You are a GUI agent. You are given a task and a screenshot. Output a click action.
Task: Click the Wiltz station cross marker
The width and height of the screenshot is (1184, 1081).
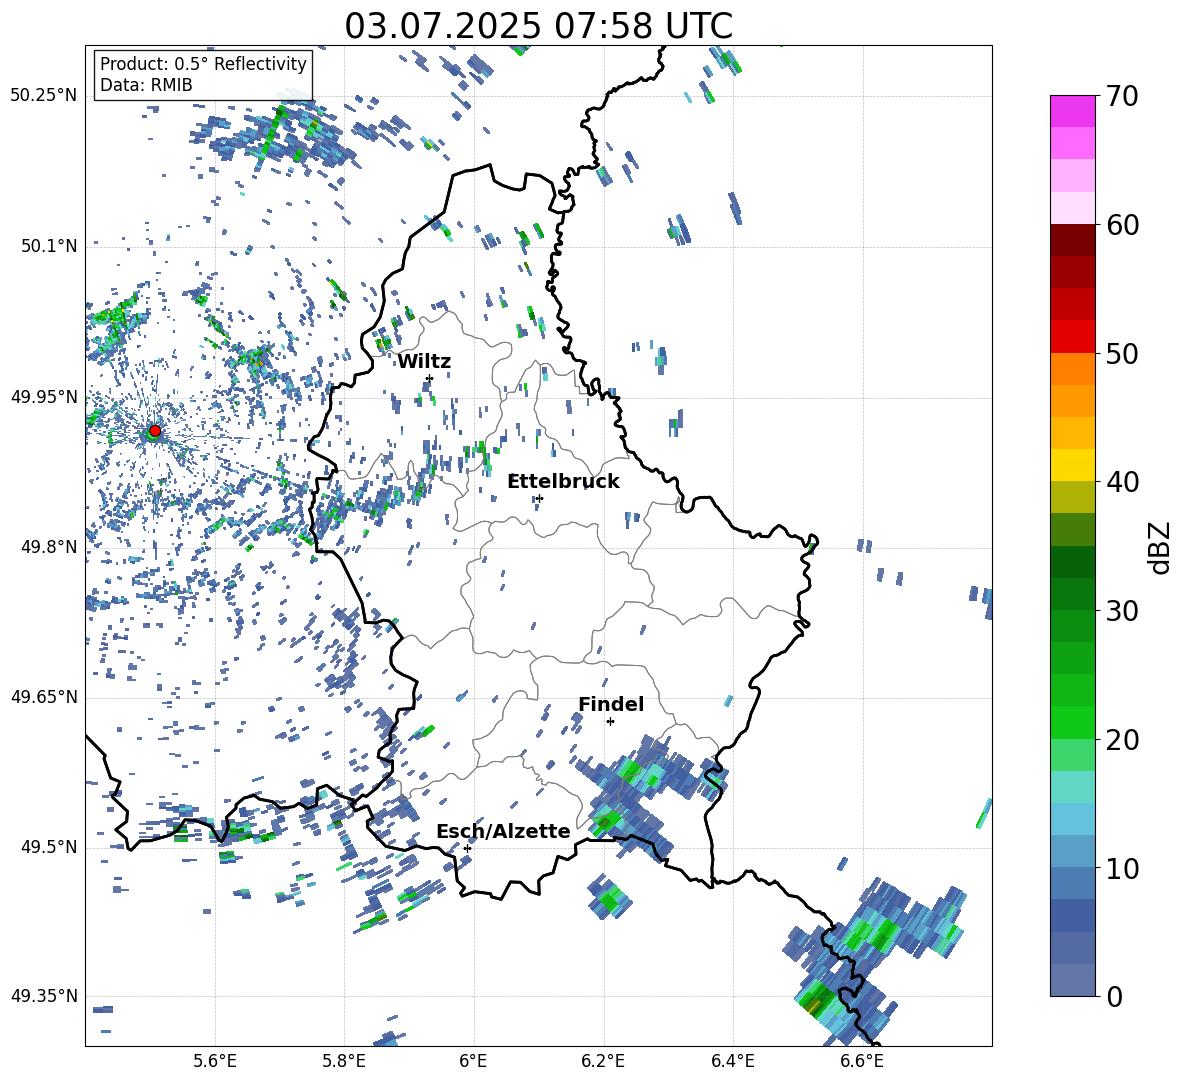(430, 378)
